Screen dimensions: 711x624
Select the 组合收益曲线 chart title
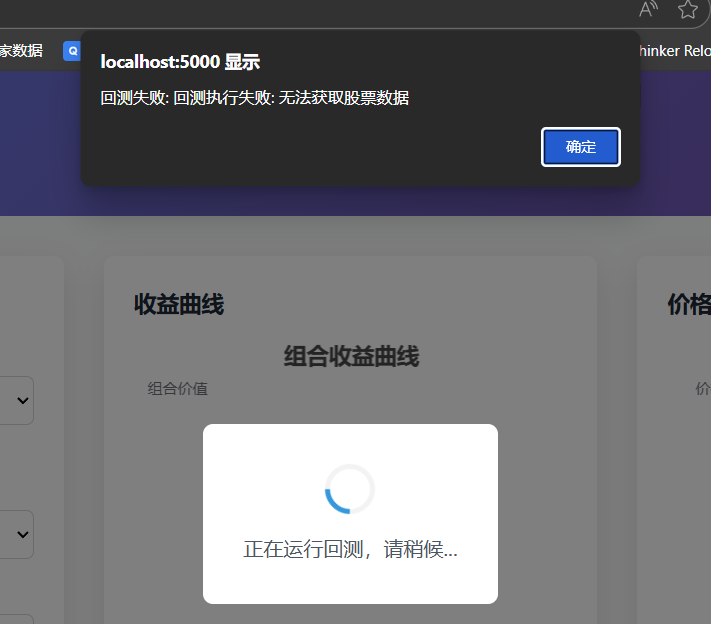click(351, 356)
